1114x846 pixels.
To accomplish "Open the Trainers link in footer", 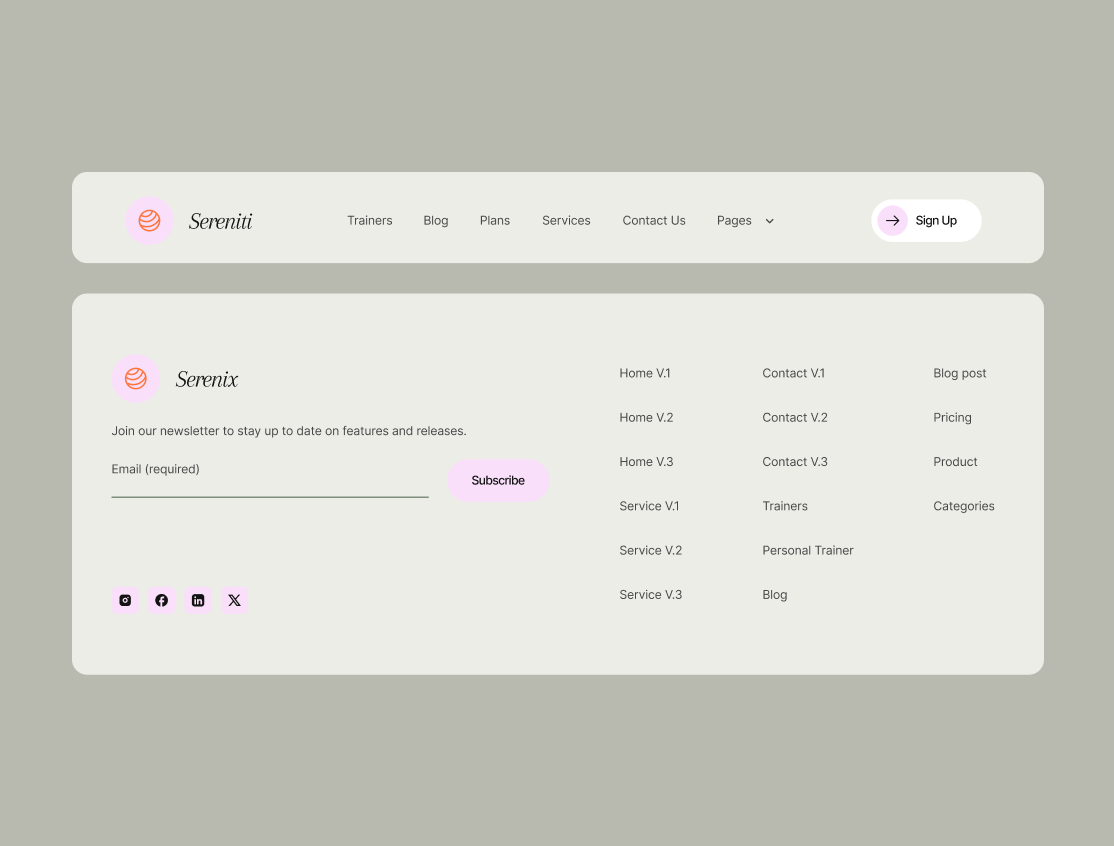I will tap(784, 506).
